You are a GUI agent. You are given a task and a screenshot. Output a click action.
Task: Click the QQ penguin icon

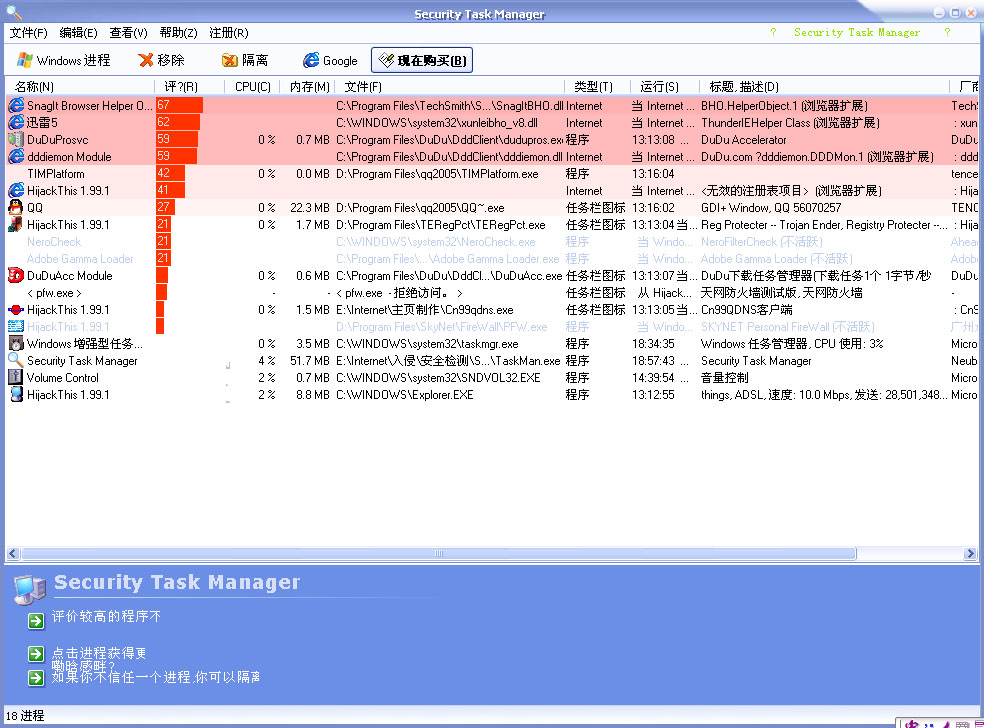16,207
